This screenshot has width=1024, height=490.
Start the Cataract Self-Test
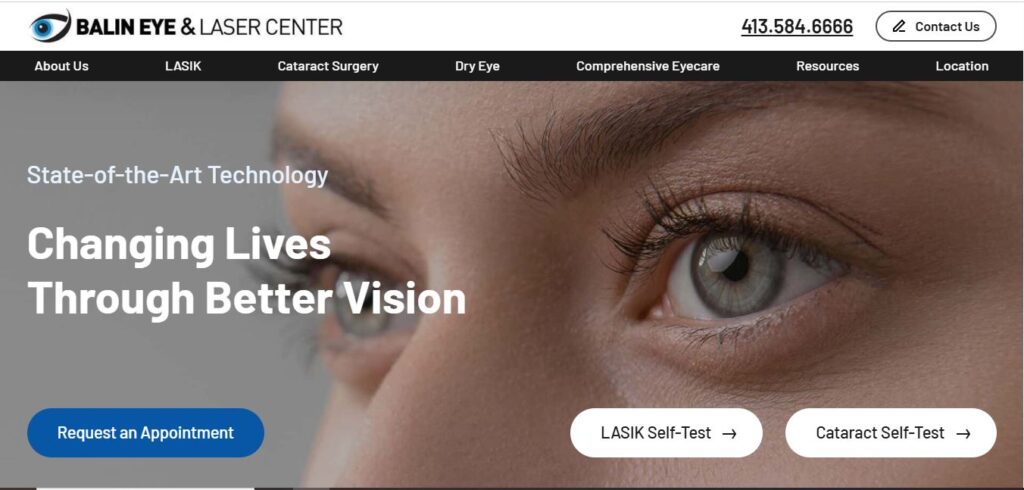tap(891, 433)
